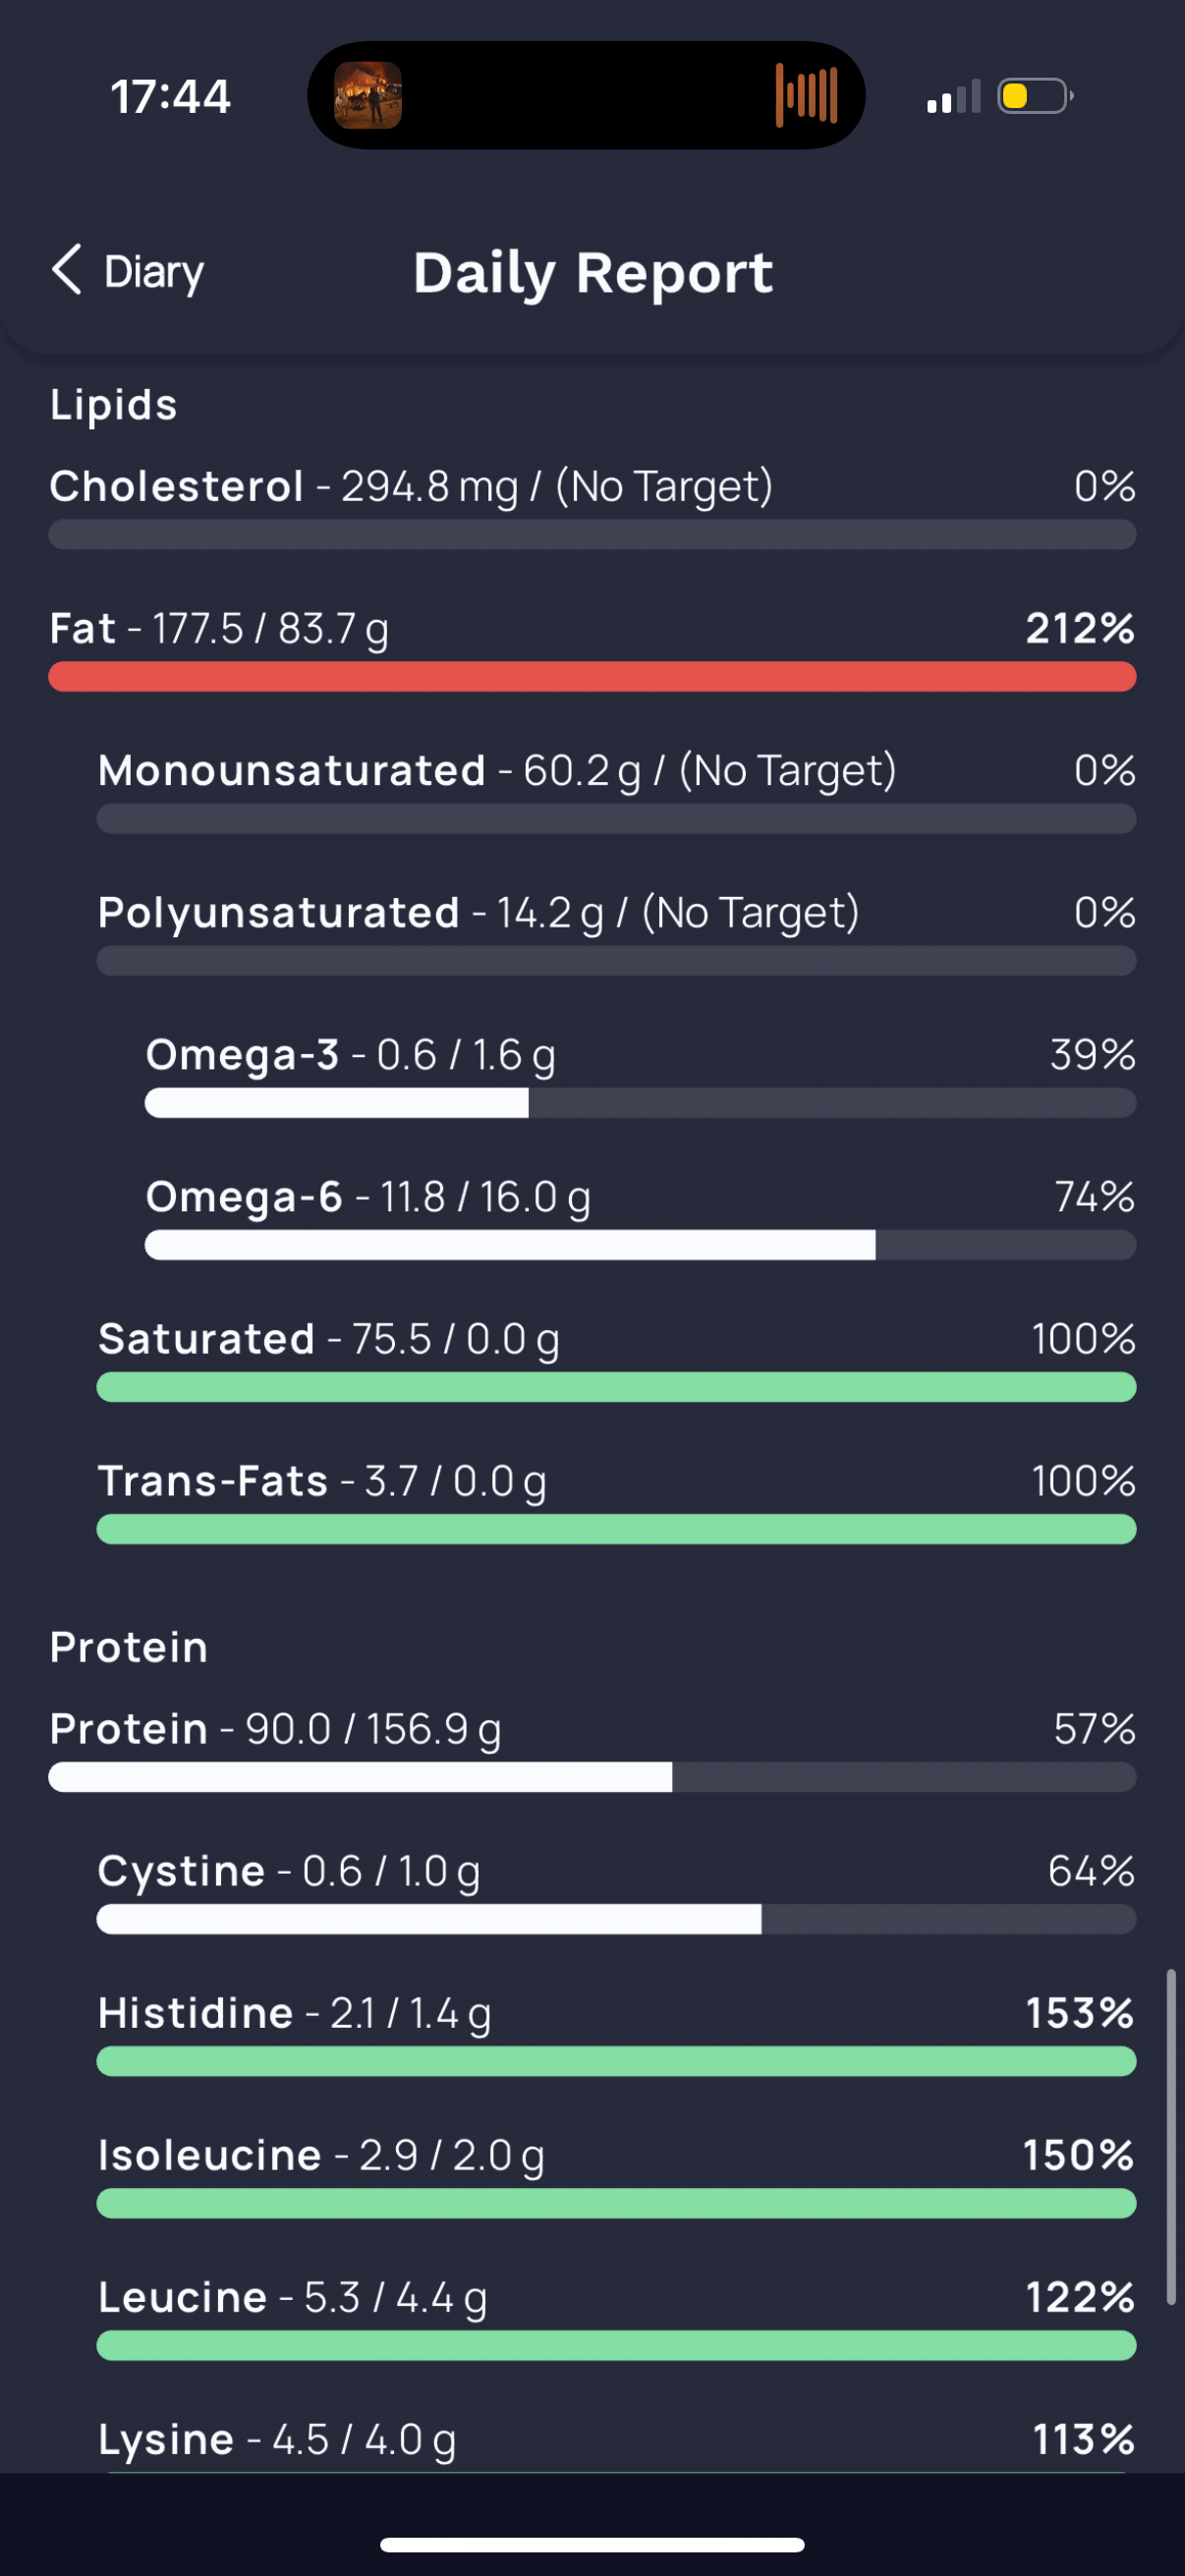Go back to Diary
Image resolution: width=1185 pixels, height=2576 pixels.
pyautogui.click(x=128, y=271)
